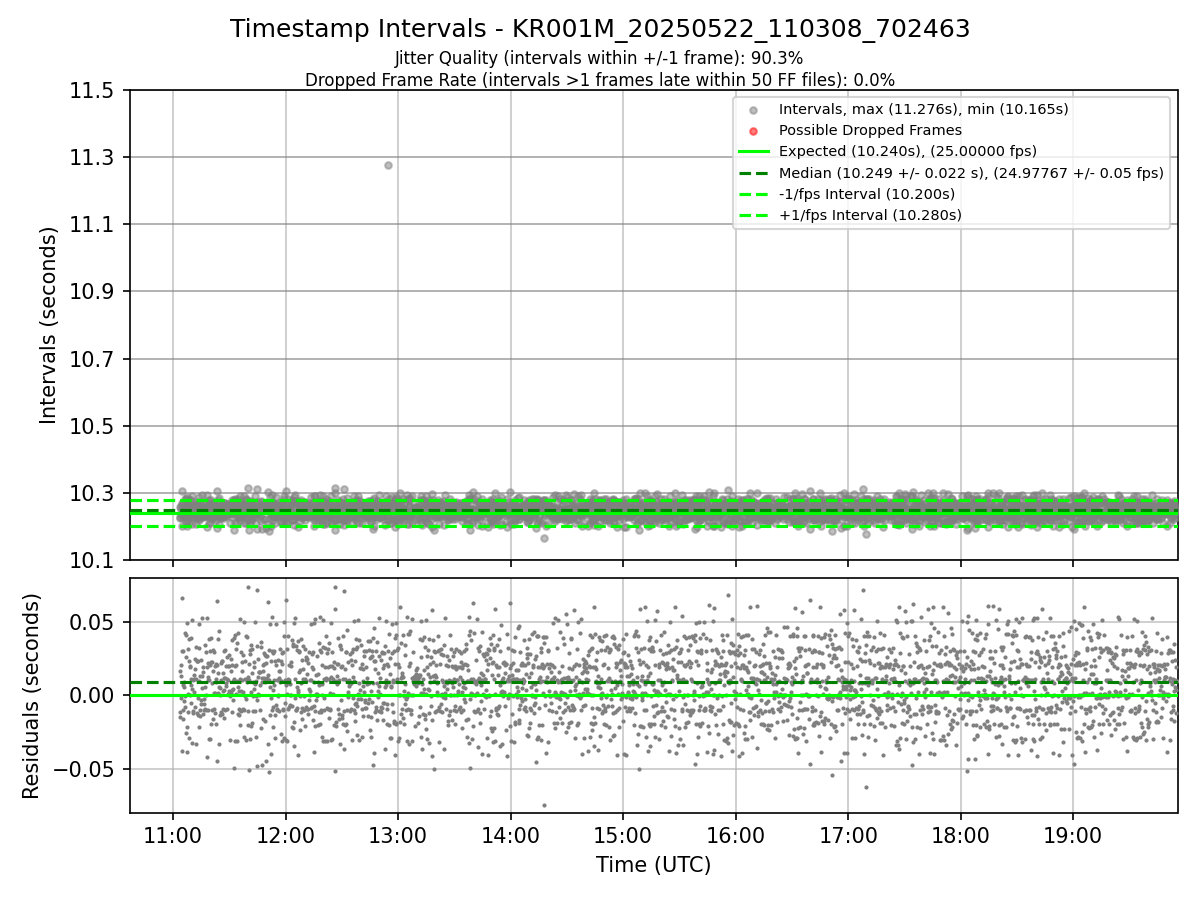1200x900 pixels.
Task: Click the 10.1 y-axis tick label
Action: coord(94,561)
